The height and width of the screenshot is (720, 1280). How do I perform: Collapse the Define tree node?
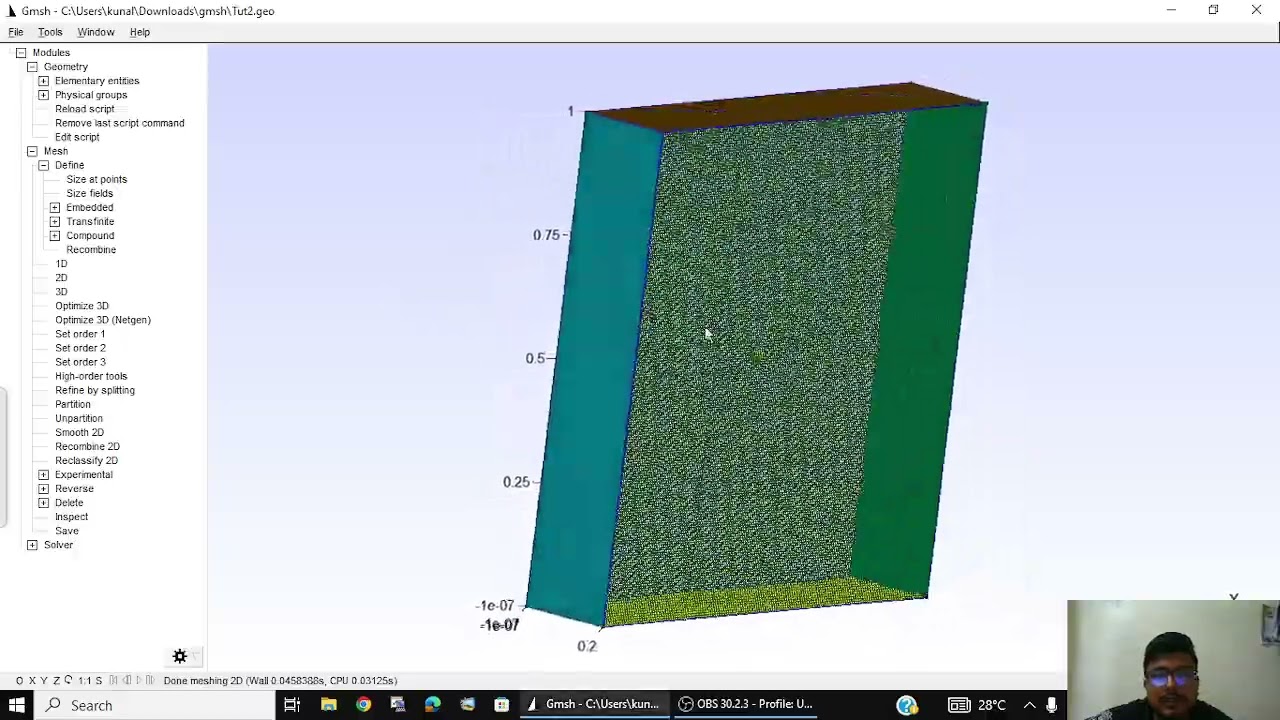click(x=43, y=165)
